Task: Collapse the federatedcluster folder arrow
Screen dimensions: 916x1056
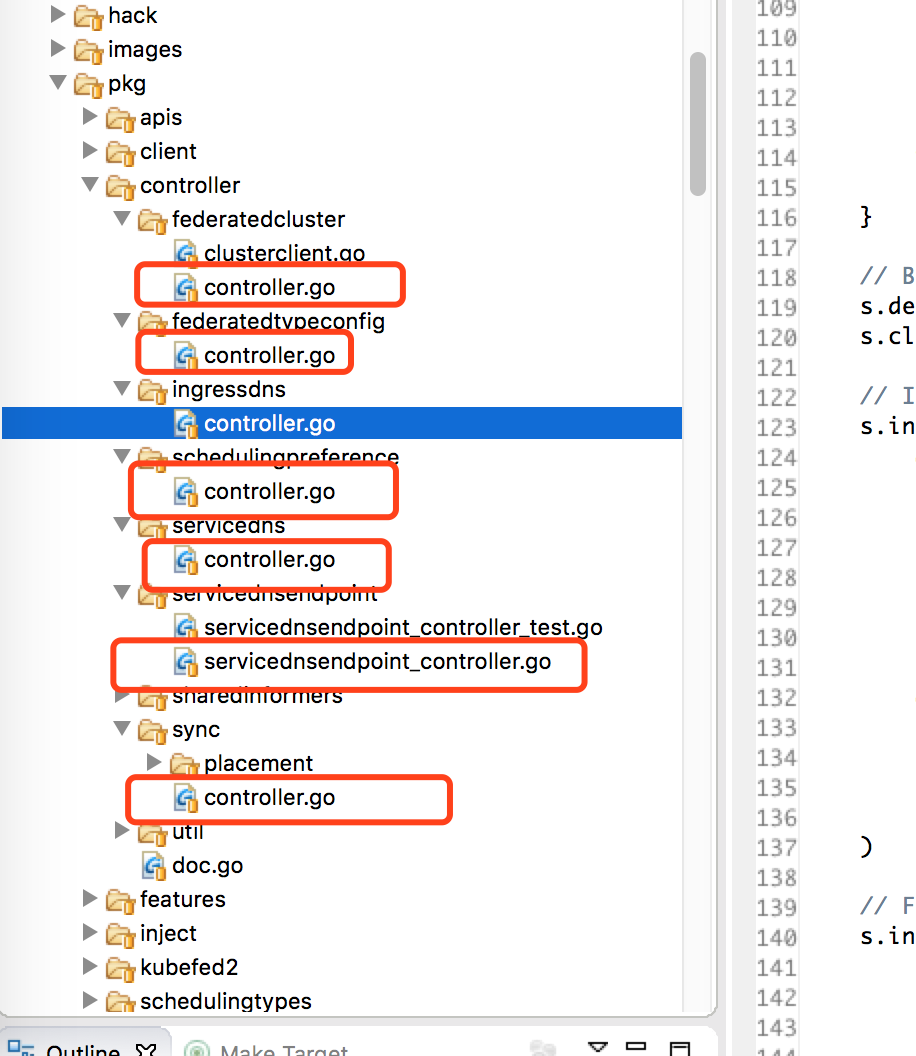Action: 122,218
